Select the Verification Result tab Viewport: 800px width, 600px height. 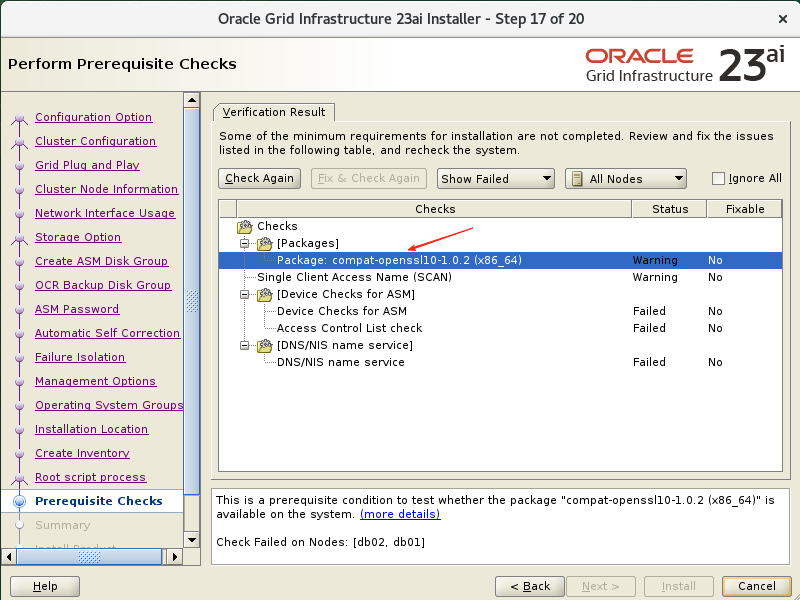[x=273, y=112]
